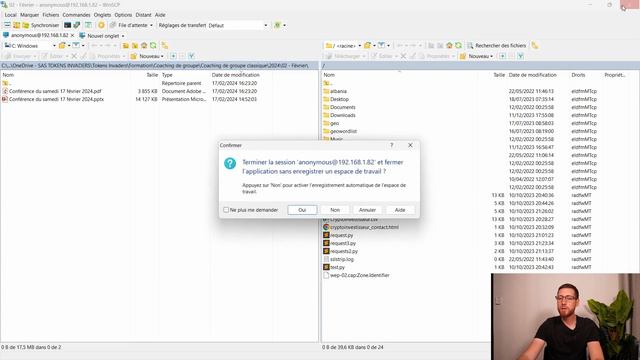Click Annuler in the Confirmer dialog
Viewport: 640px width, 360px height.
367,210
